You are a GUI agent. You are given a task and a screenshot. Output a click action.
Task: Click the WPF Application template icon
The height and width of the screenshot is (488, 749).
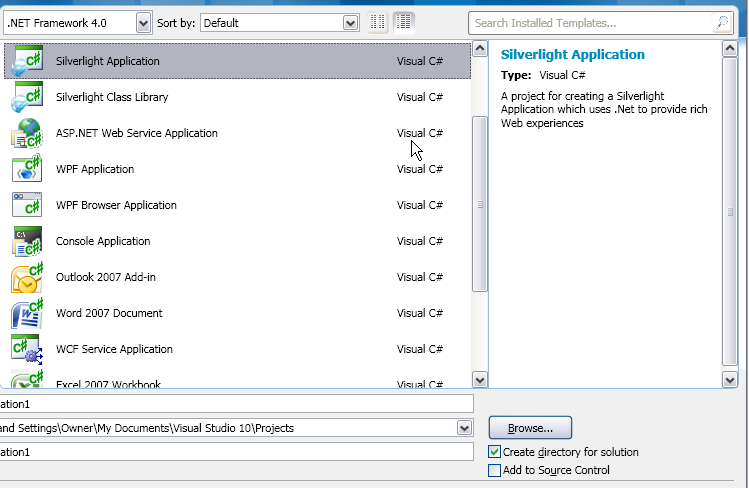(x=27, y=169)
